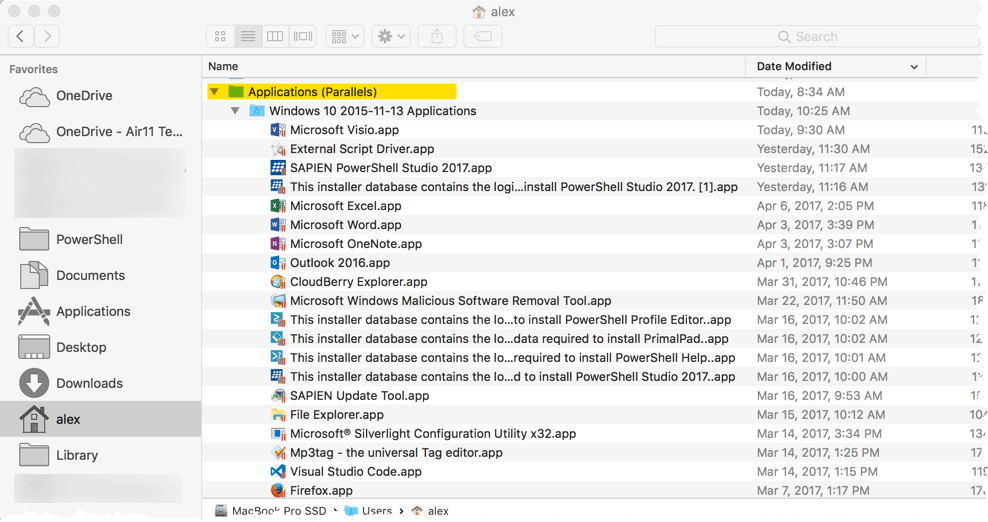This screenshot has width=988, height=522.
Task: Select the External Script Driver.app icon
Action: point(277,149)
